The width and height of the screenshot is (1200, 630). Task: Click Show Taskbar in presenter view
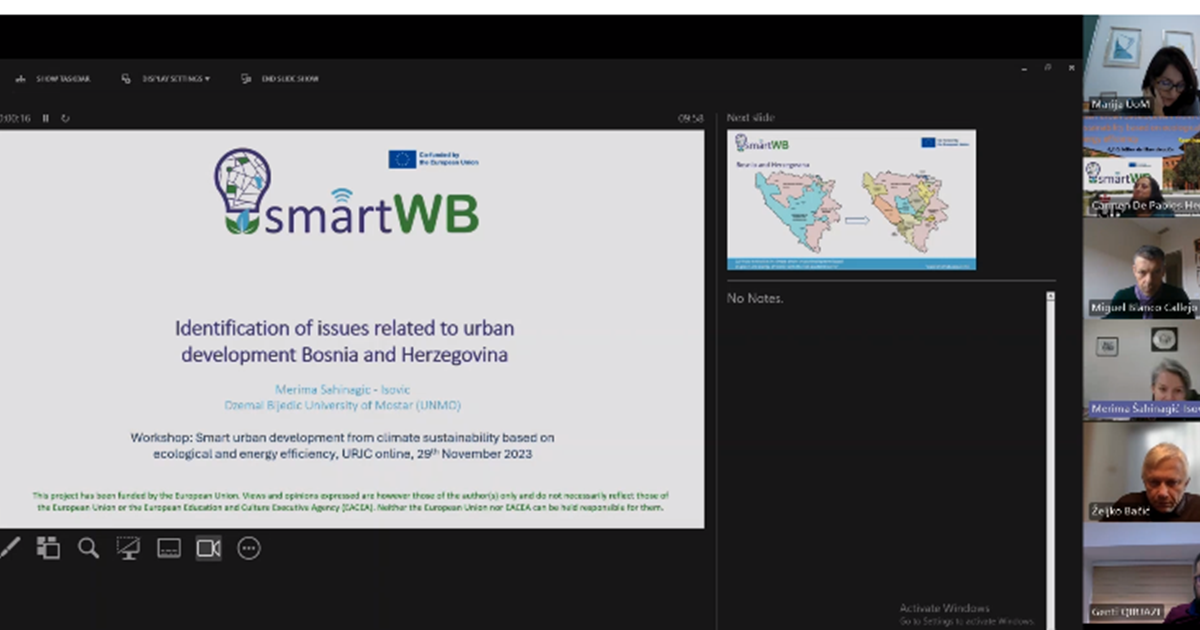pyautogui.click(x=54, y=79)
